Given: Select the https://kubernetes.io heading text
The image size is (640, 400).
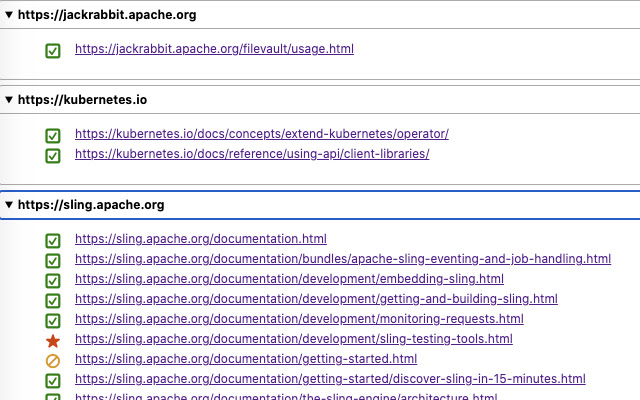Looking at the screenshot, I should point(82,100).
